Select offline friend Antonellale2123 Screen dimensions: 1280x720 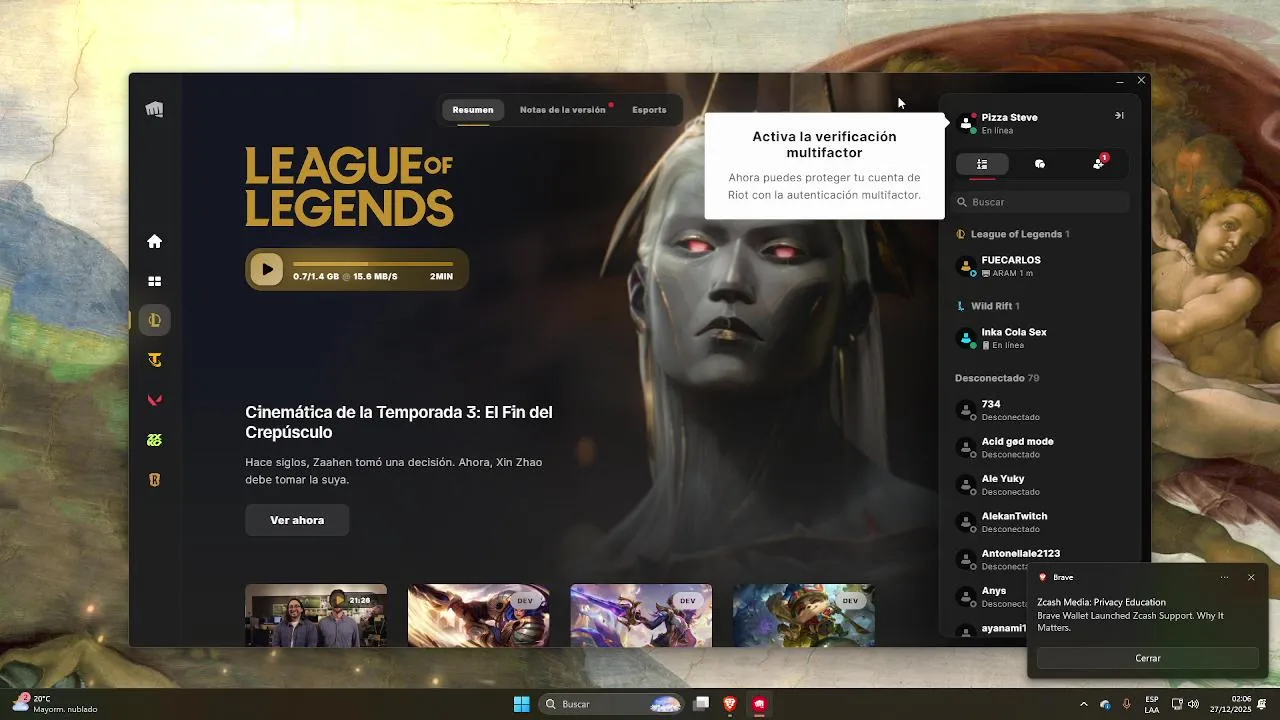[1021, 553]
